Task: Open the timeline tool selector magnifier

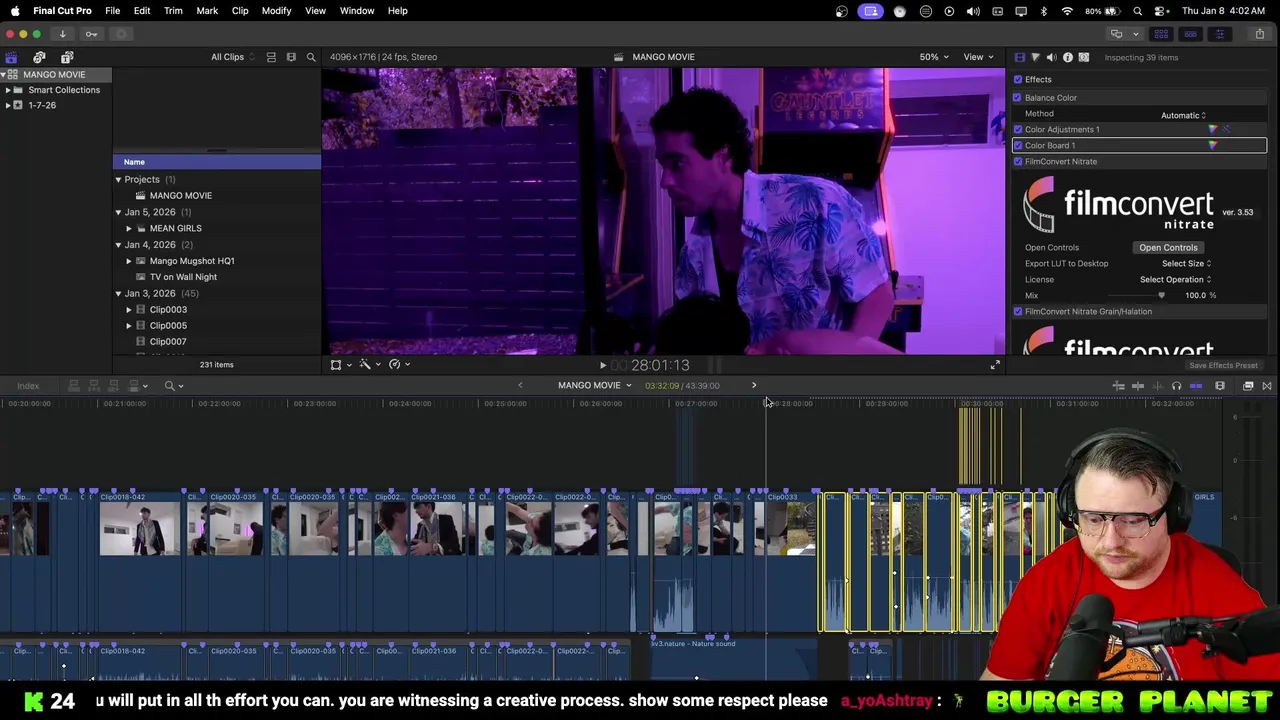Action: pyautogui.click(x=173, y=386)
